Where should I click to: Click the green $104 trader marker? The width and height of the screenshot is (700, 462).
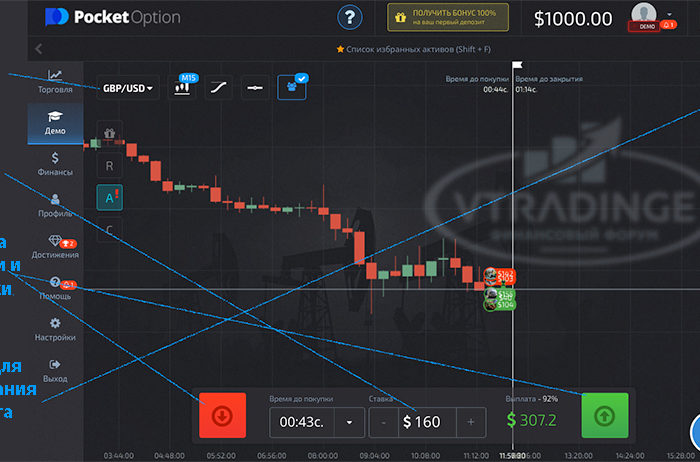pyautogui.click(x=500, y=305)
